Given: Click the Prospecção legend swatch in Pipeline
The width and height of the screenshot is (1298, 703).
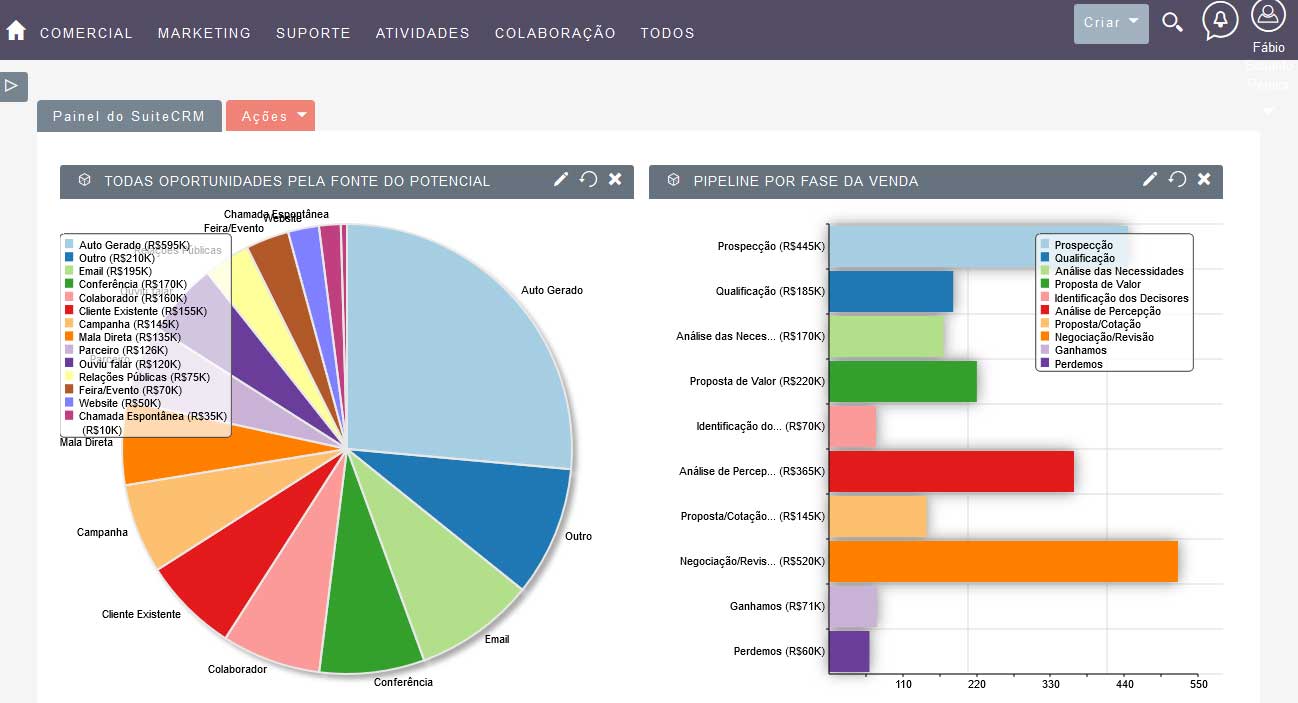Looking at the screenshot, I should [x=1045, y=245].
